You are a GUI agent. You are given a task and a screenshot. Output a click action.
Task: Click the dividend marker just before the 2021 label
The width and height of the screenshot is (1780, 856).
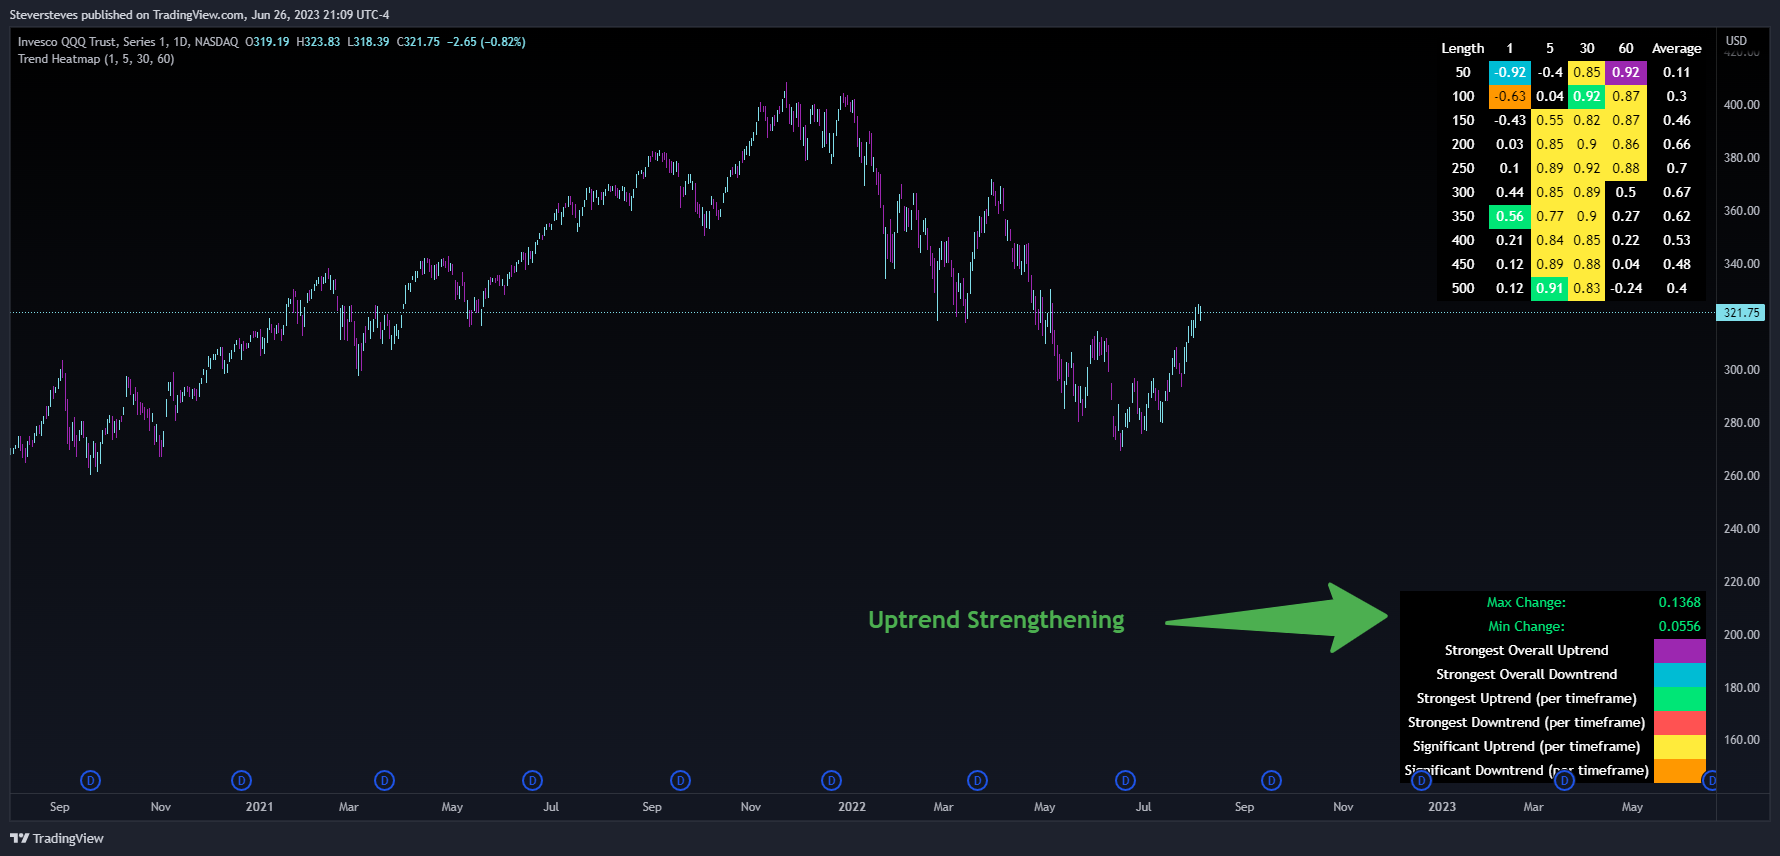click(241, 780)
